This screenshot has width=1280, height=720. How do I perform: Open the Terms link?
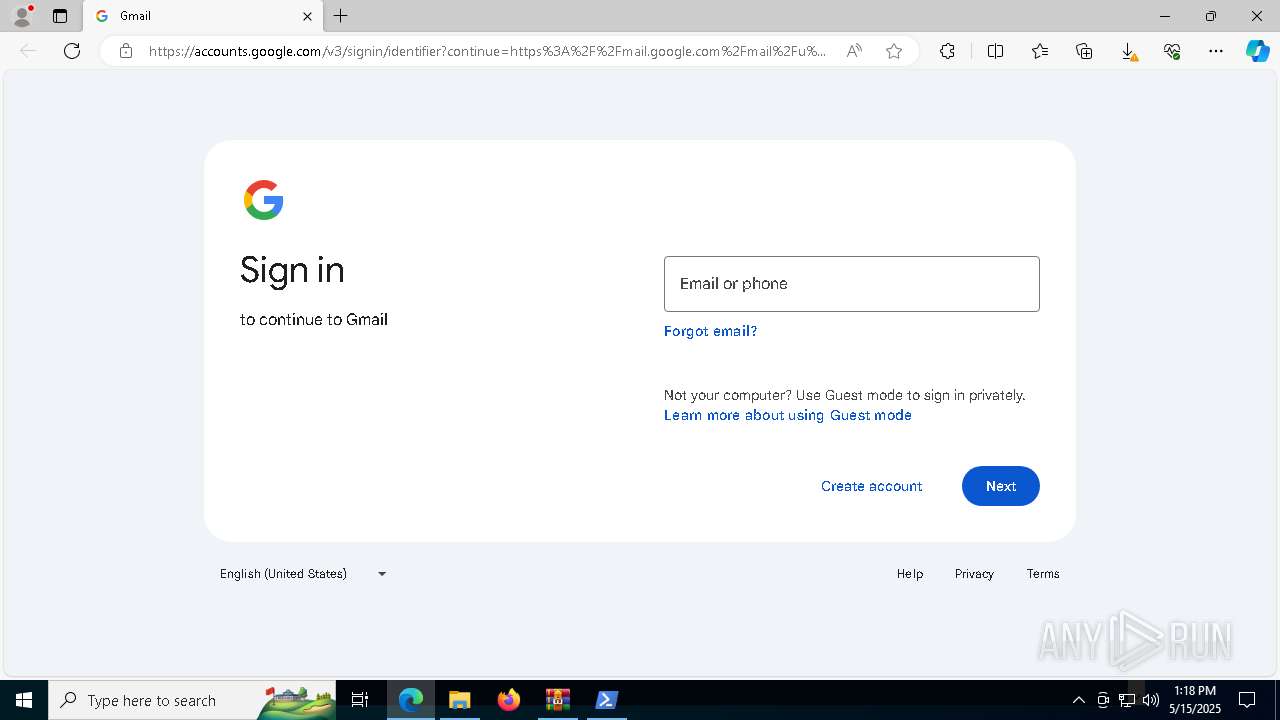[1043, 574]
